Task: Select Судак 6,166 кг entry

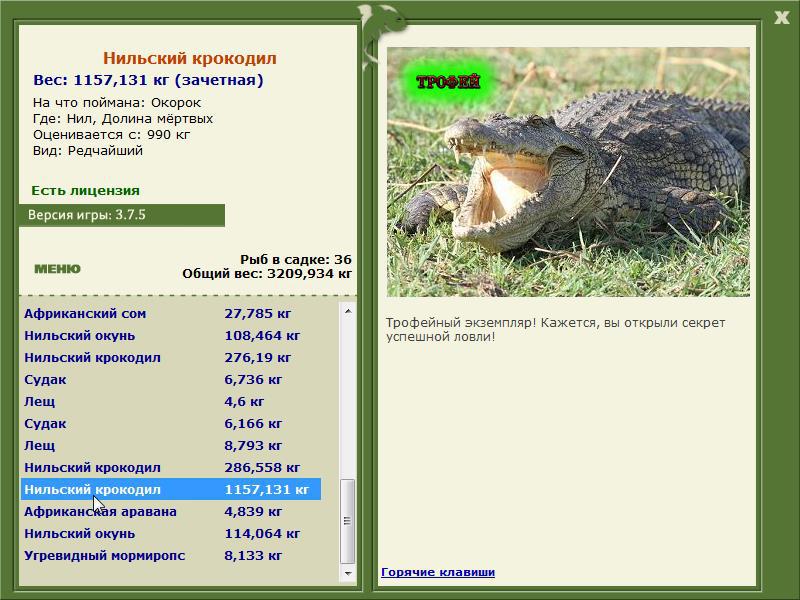Action: (x=171, y=423)
